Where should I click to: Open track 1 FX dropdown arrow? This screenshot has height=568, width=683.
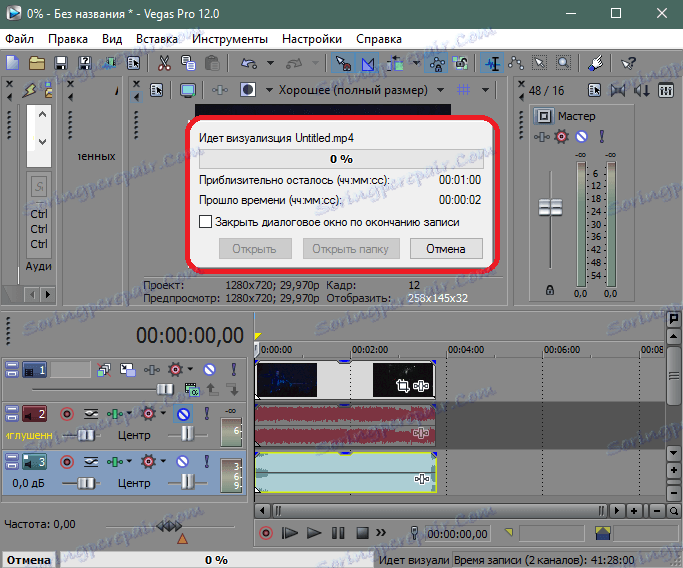click(x=190, y=369)
